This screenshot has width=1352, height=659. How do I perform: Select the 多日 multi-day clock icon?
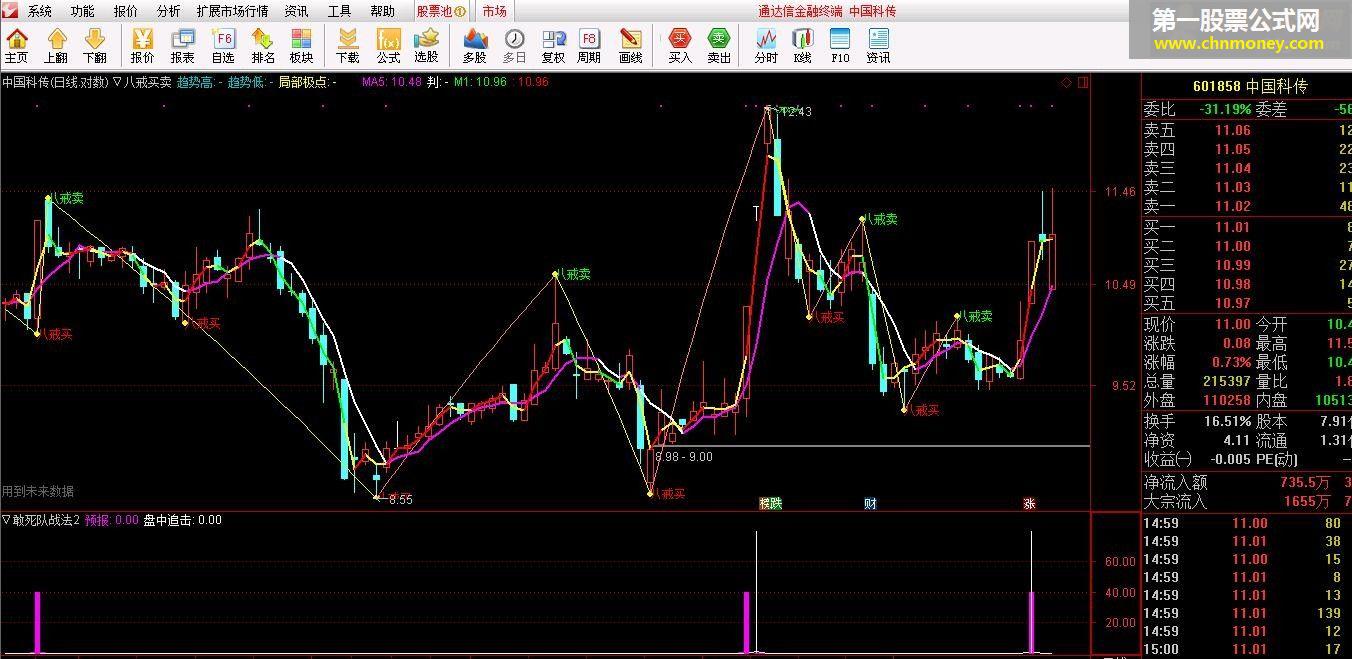pyautogui.click(x=514, y=46)
